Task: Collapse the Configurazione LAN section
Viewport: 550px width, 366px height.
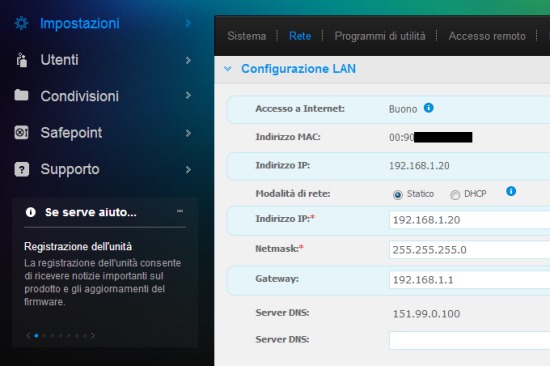Action: (228, 68)
